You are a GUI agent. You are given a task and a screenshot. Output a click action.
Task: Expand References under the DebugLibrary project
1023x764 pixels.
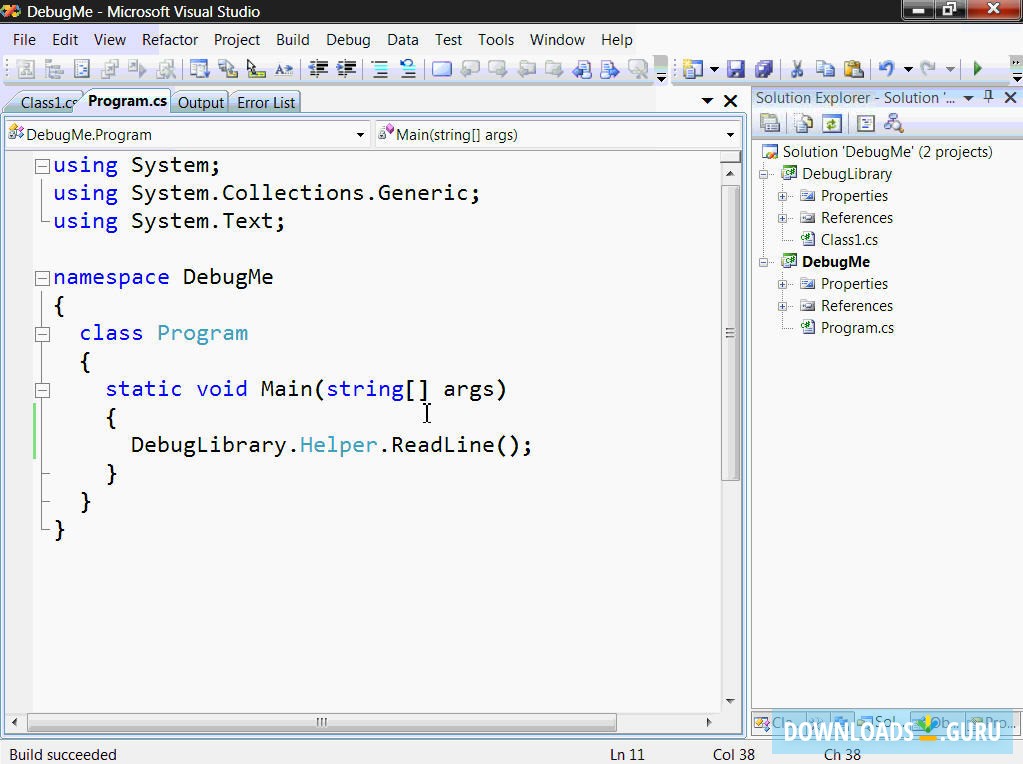[x=783, y=218]
